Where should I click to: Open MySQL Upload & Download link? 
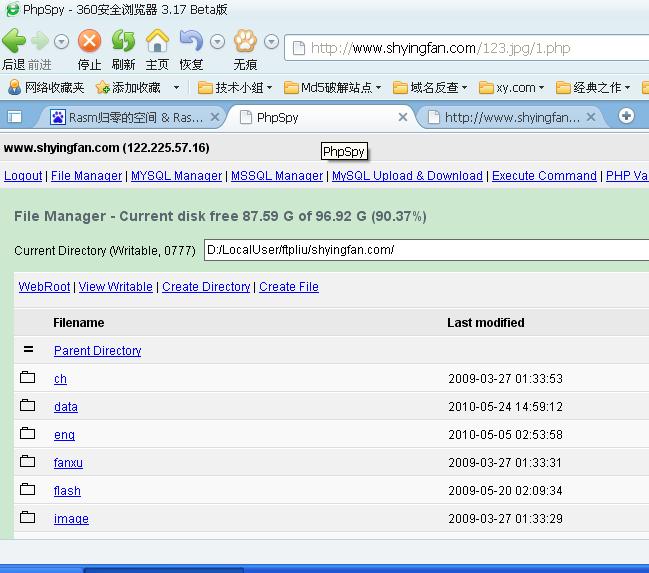click(x=407, y=176)
